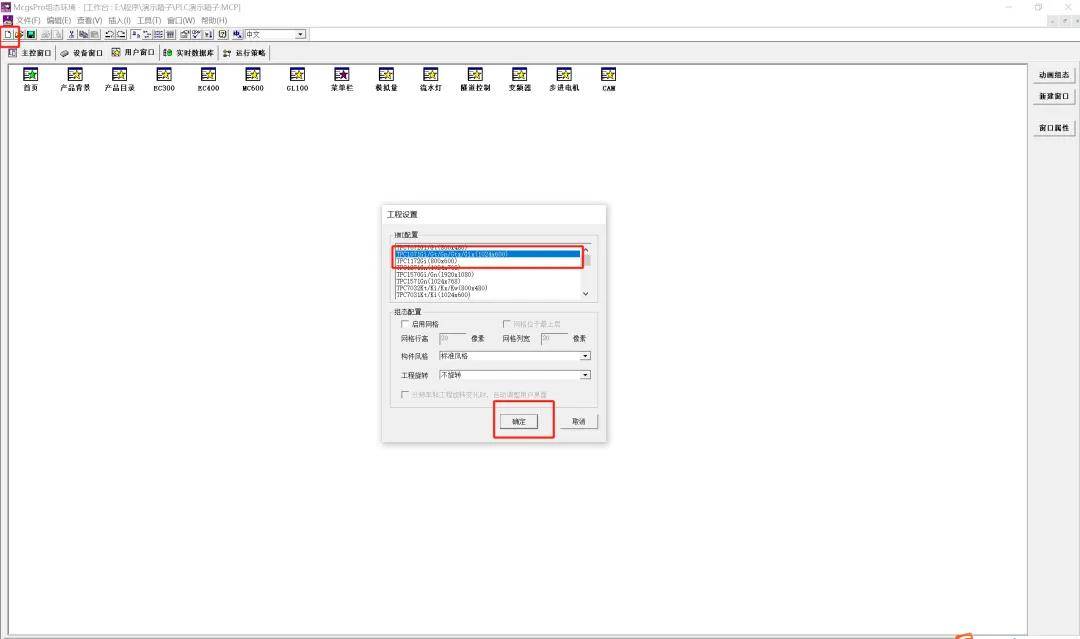Click the 流水灯 window icon
Viewport: 1080px width, 639px height.
tap(431, 75)
